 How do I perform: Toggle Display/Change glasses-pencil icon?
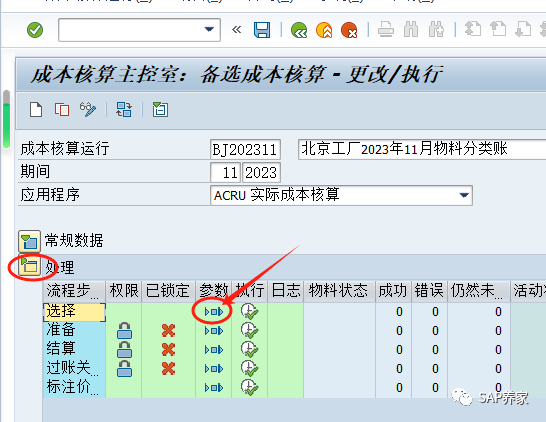(88, 110)
